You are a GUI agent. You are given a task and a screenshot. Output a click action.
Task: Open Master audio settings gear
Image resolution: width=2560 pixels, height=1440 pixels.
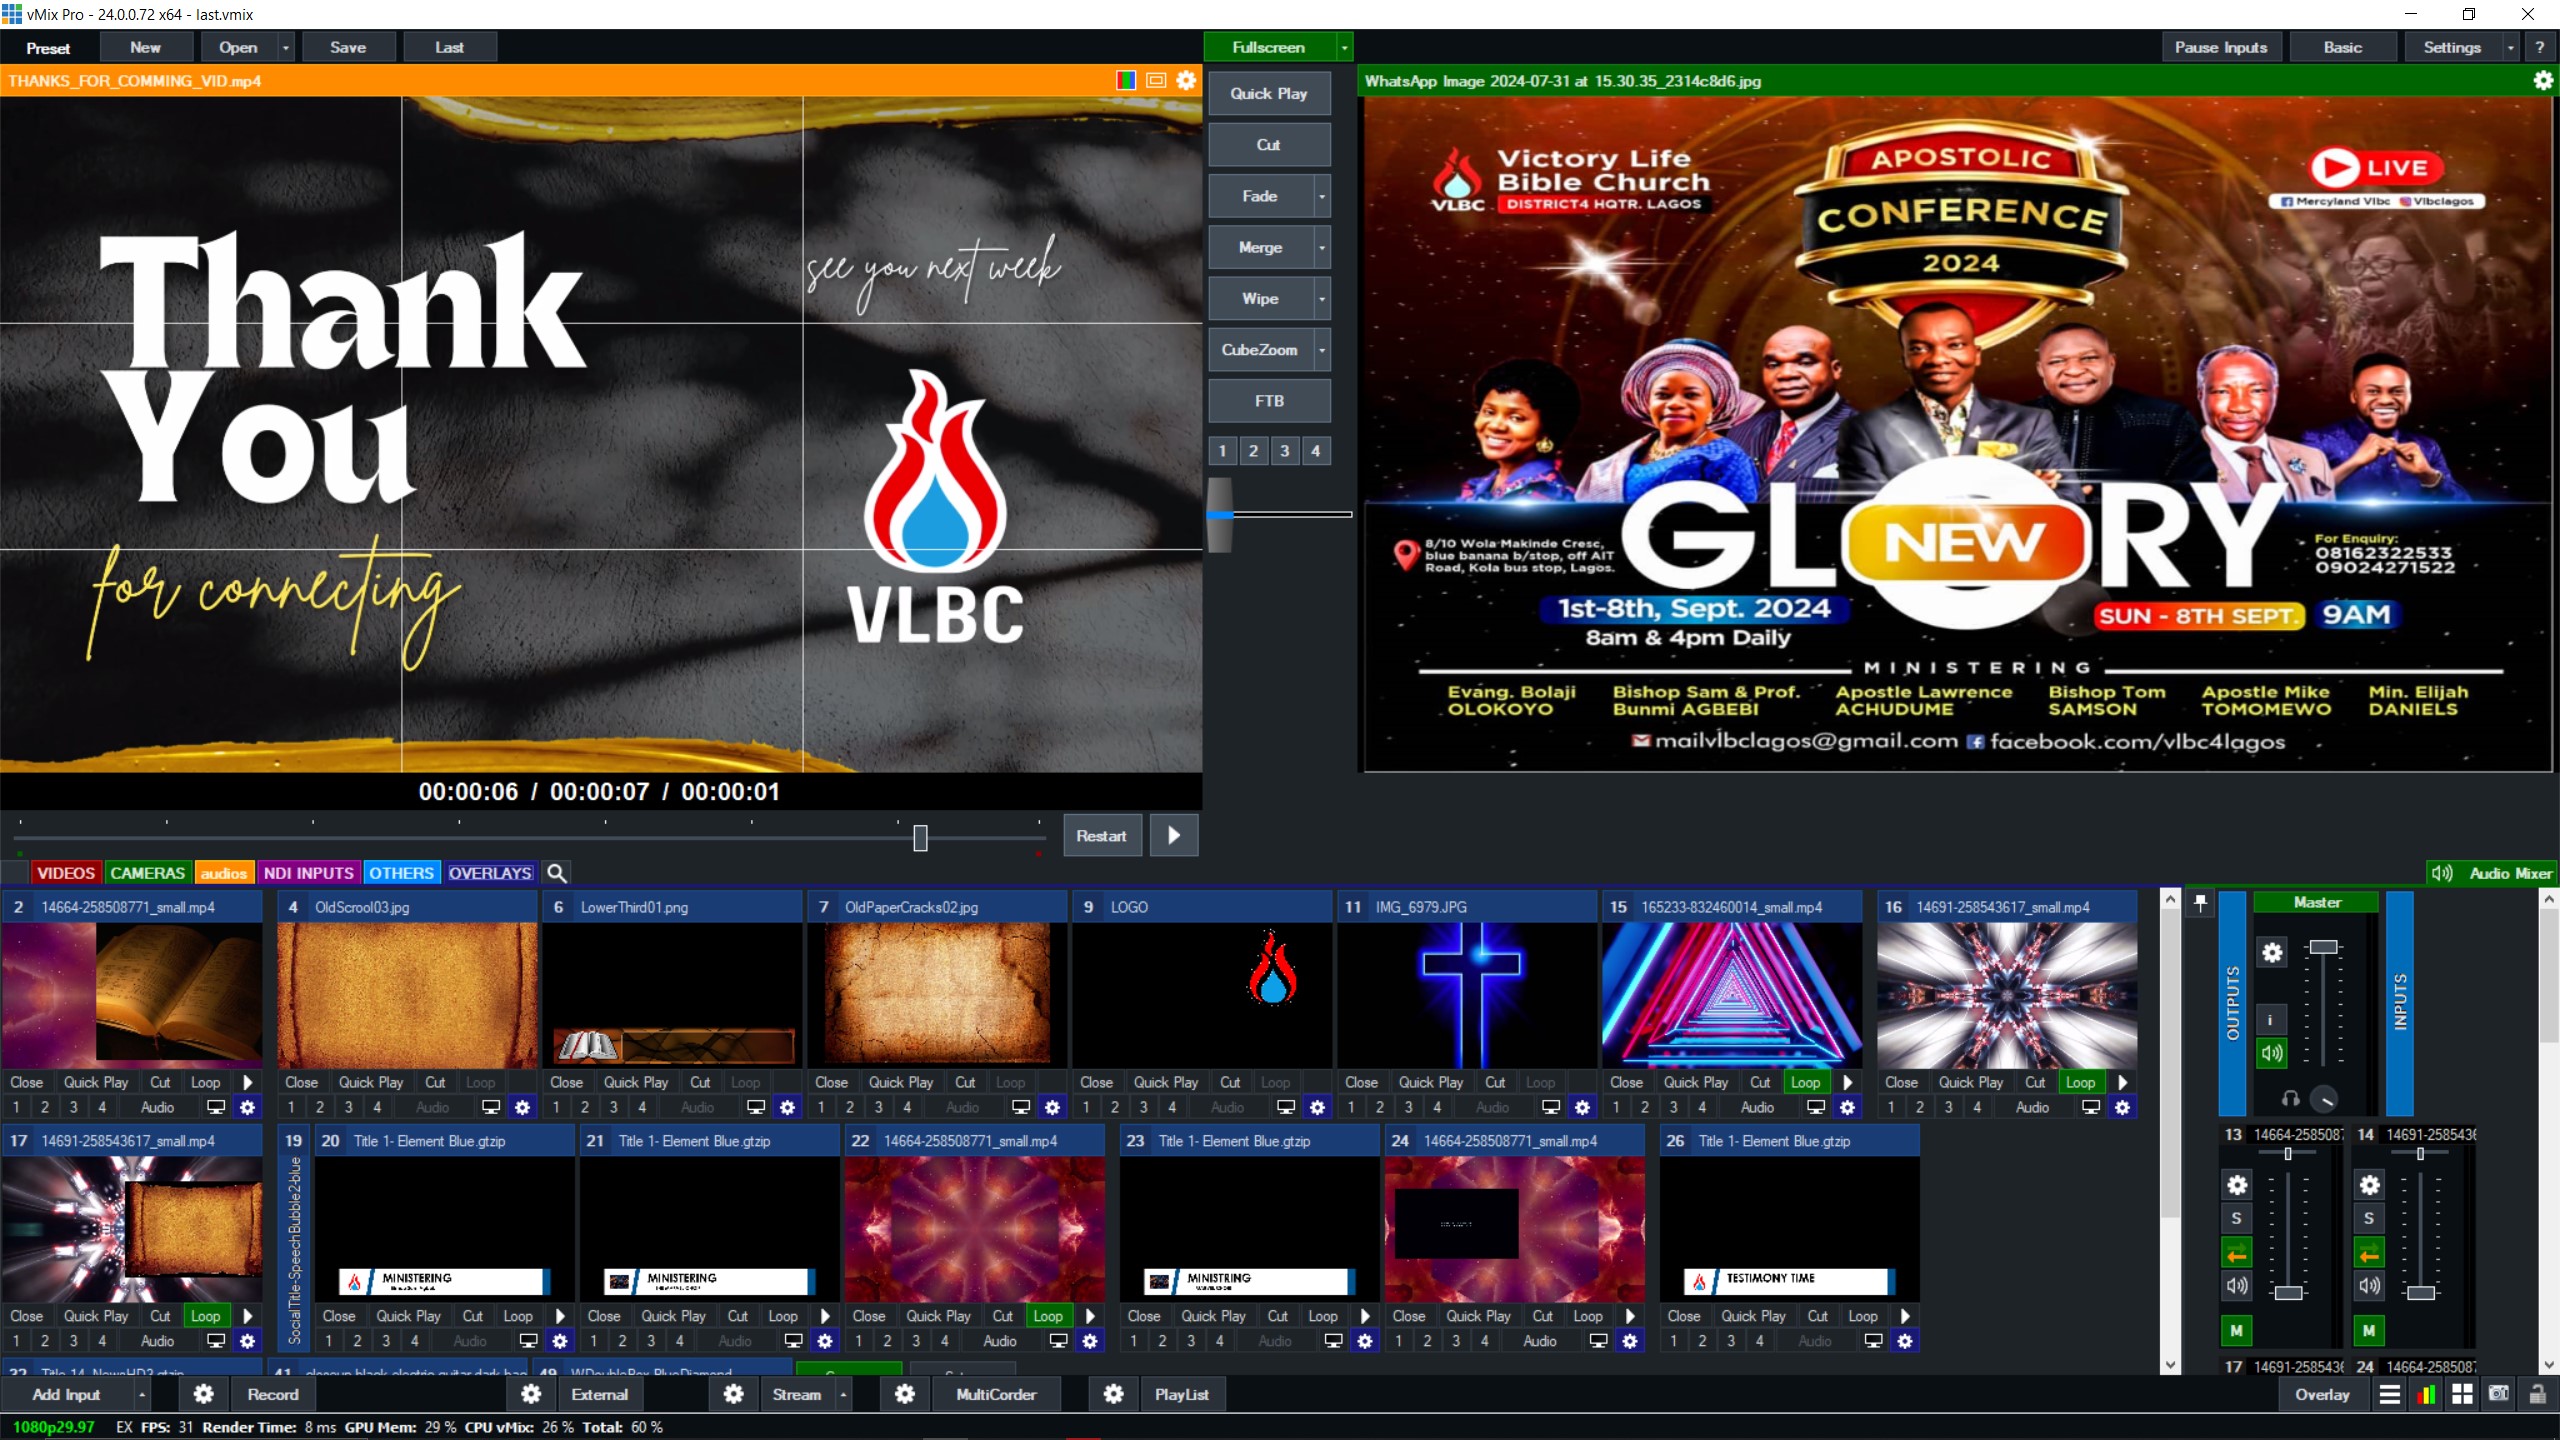[x=2272, y=952]
